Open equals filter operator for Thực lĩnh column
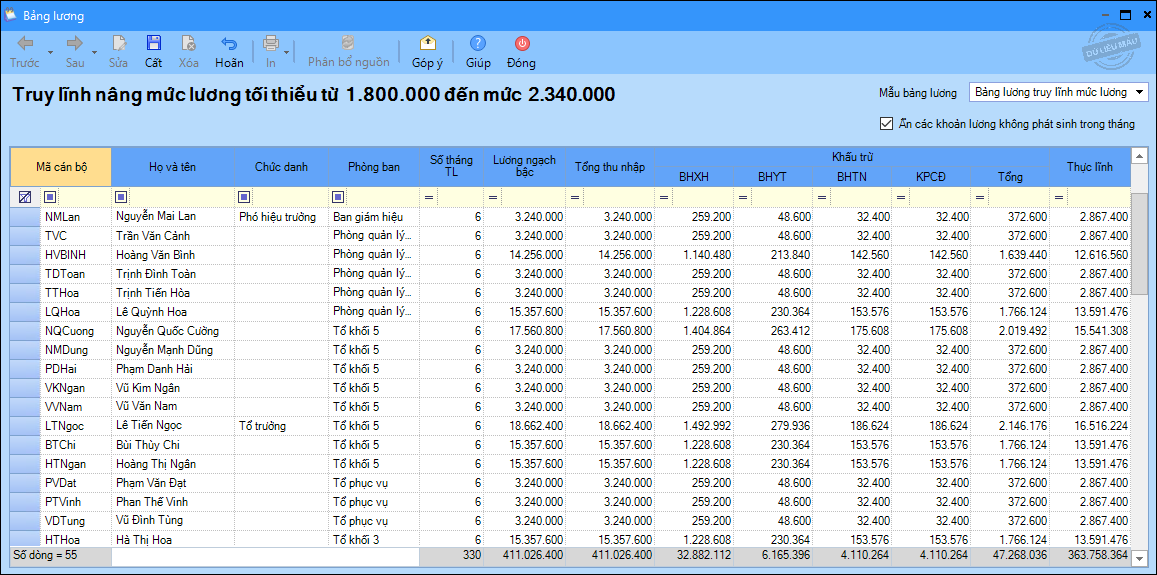 click(x=1059, y=197)
